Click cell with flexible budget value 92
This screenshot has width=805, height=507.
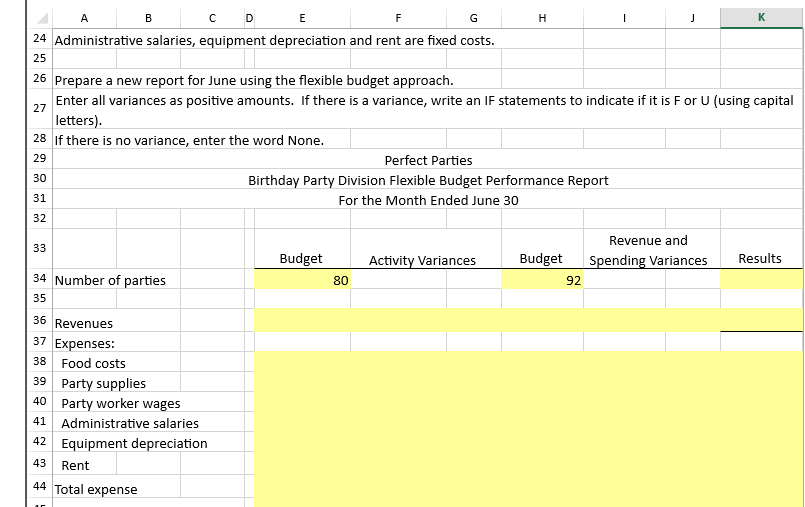(x=542, y=279)
